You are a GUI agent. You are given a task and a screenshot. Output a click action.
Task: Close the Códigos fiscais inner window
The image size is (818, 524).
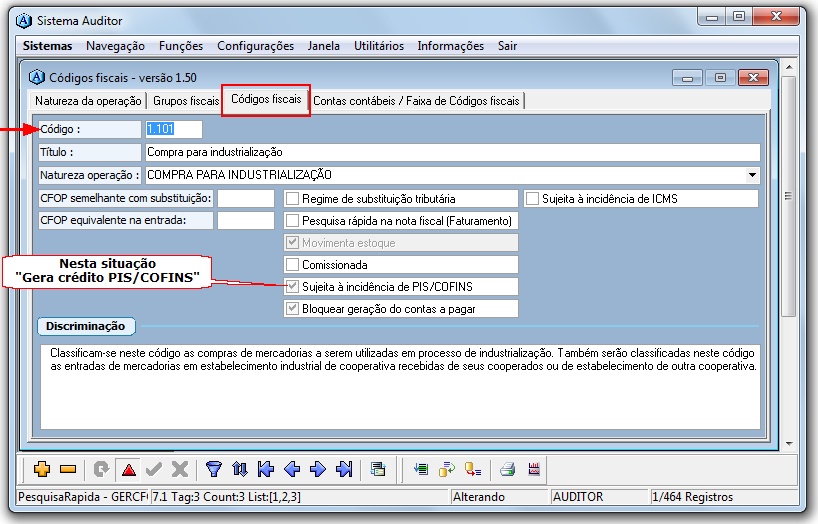[753, 78]
